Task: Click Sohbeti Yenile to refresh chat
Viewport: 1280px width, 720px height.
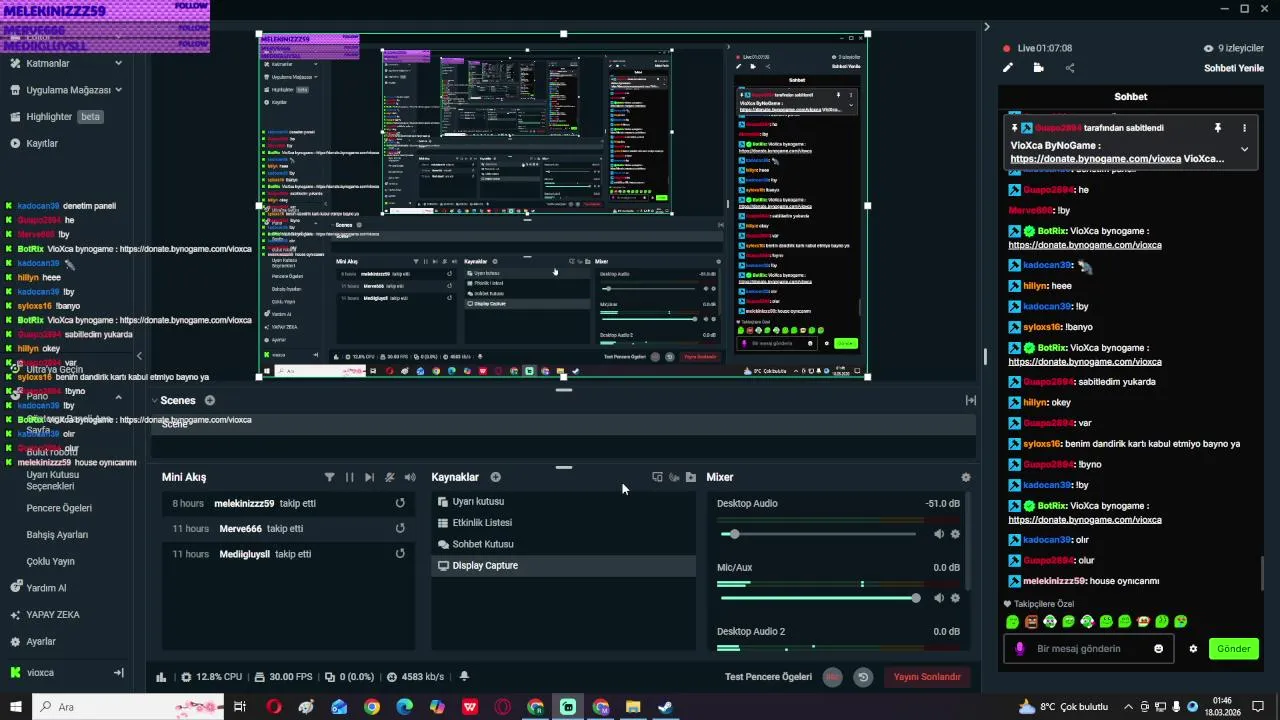Action: (x=1234, y=68)
